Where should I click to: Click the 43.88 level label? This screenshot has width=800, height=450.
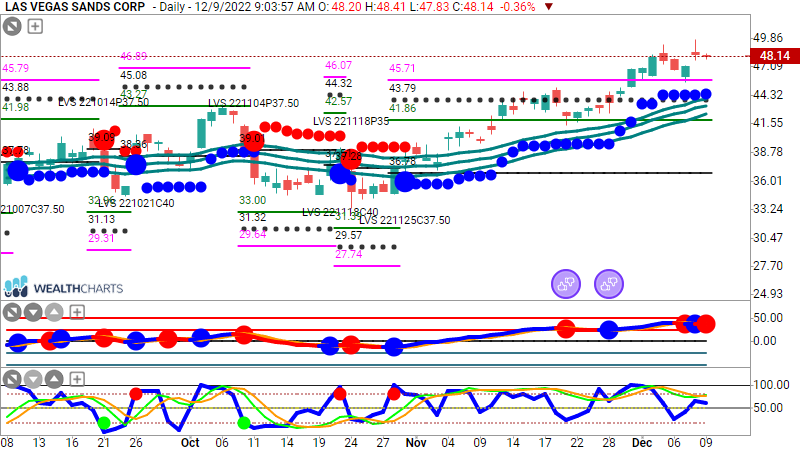click(16, 87)
